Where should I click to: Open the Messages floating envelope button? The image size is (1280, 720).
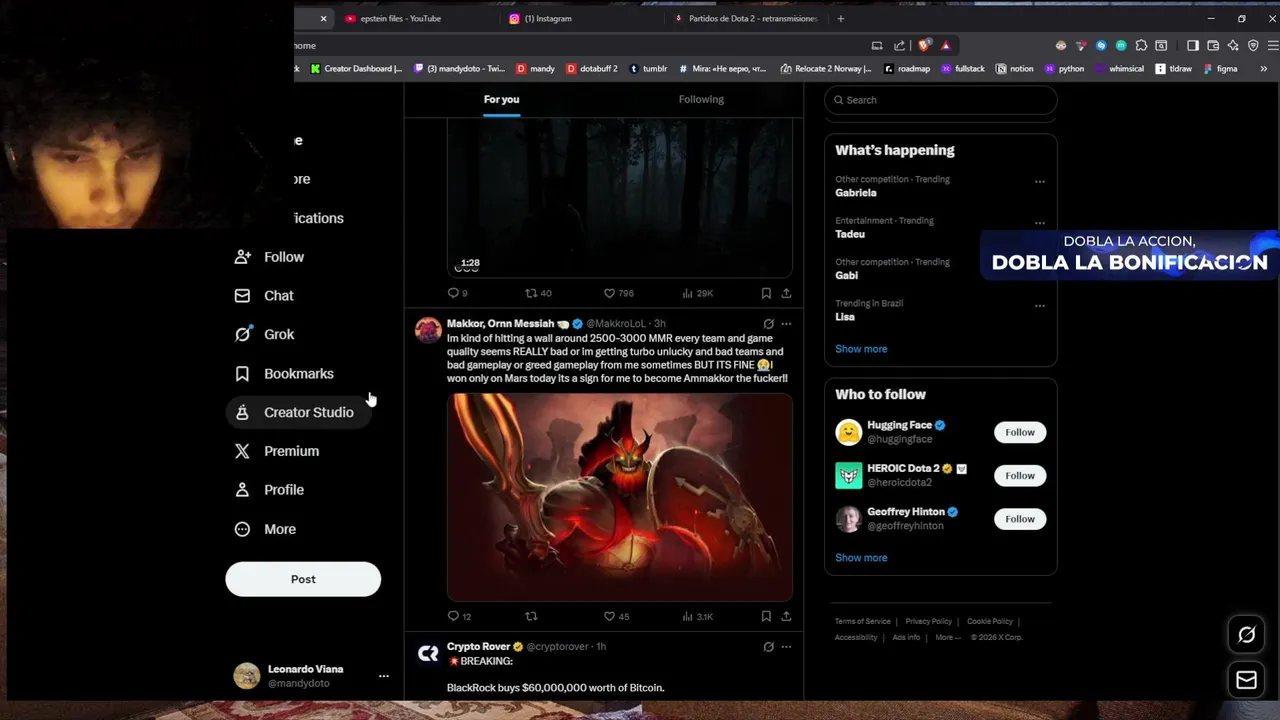click(1246, 680)
